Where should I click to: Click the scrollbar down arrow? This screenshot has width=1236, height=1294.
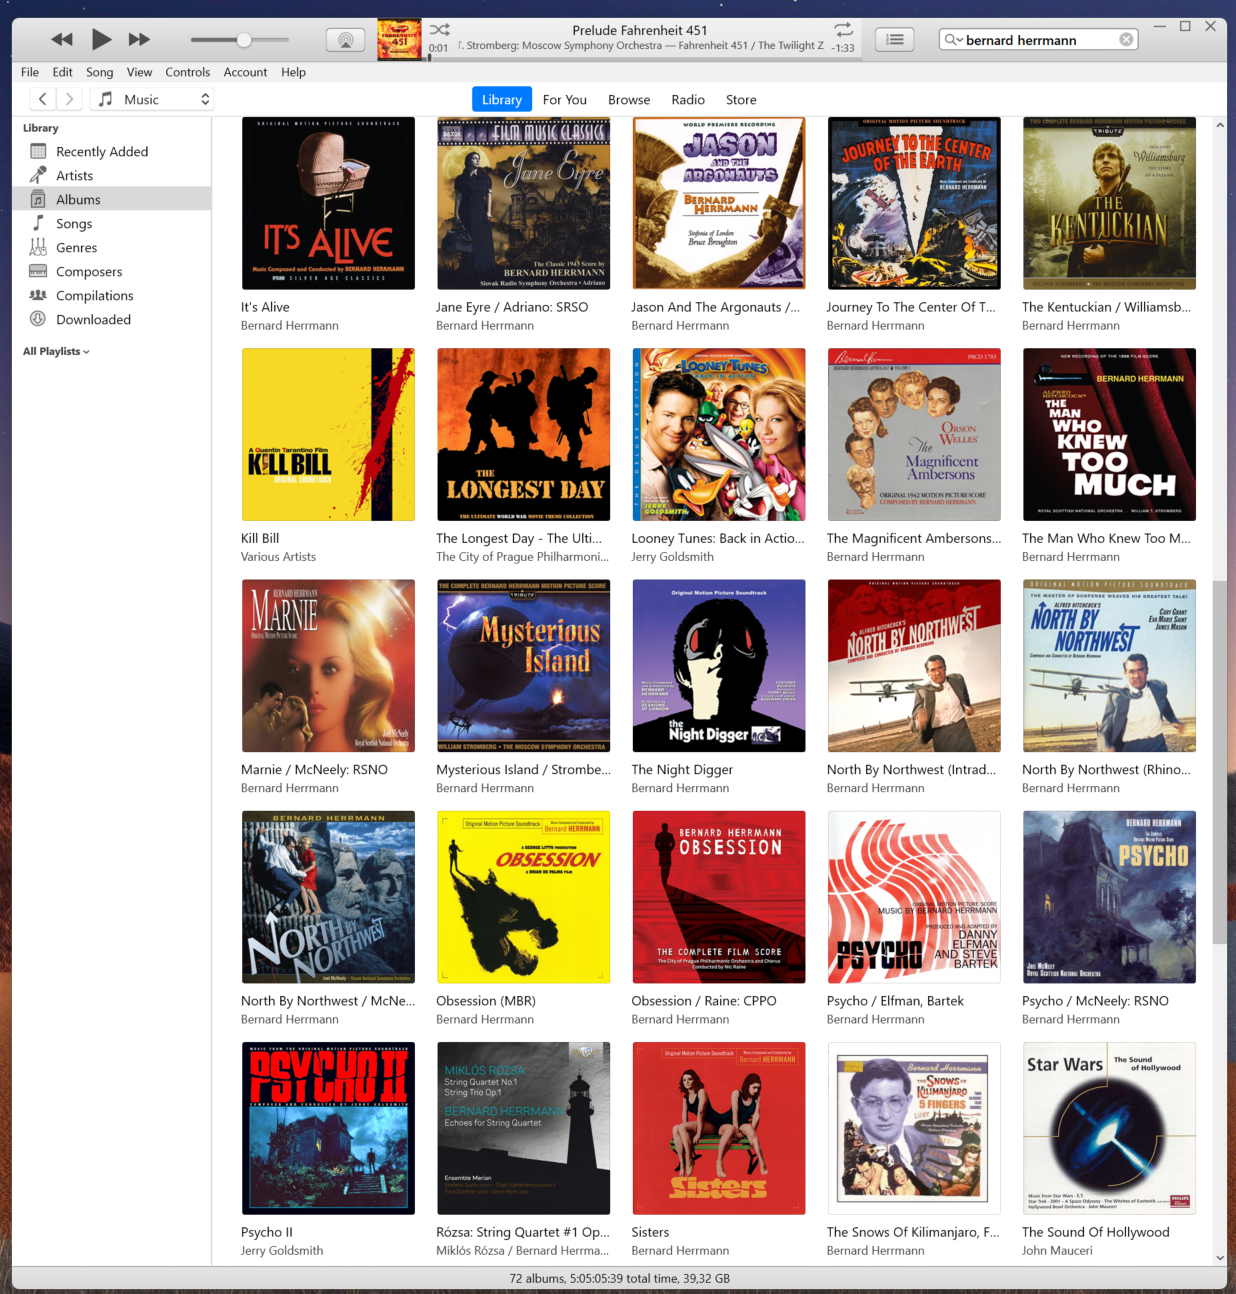click(x=1220, y=1258)
